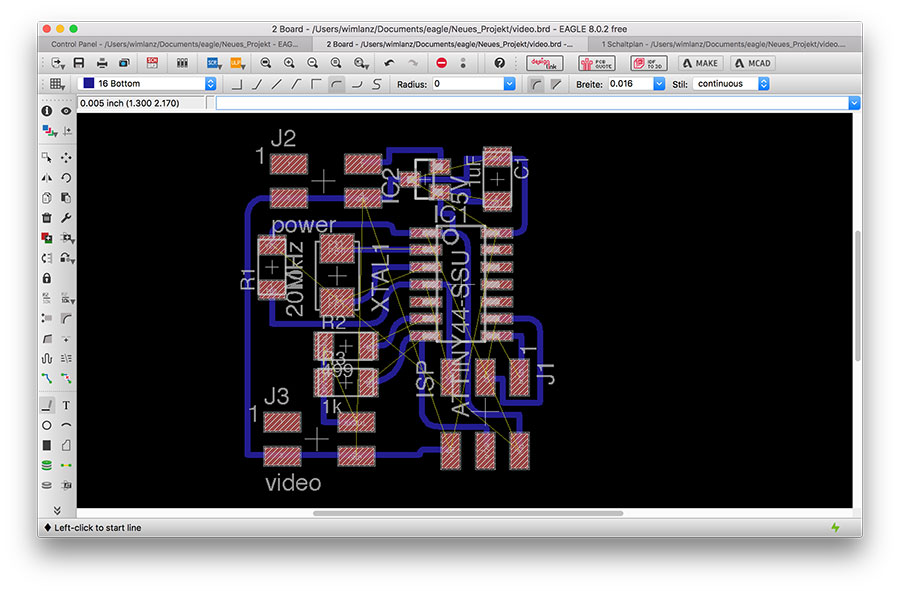Select the Delete trash can tool
Screen dimensions: 900x591
tap(46, 217)
